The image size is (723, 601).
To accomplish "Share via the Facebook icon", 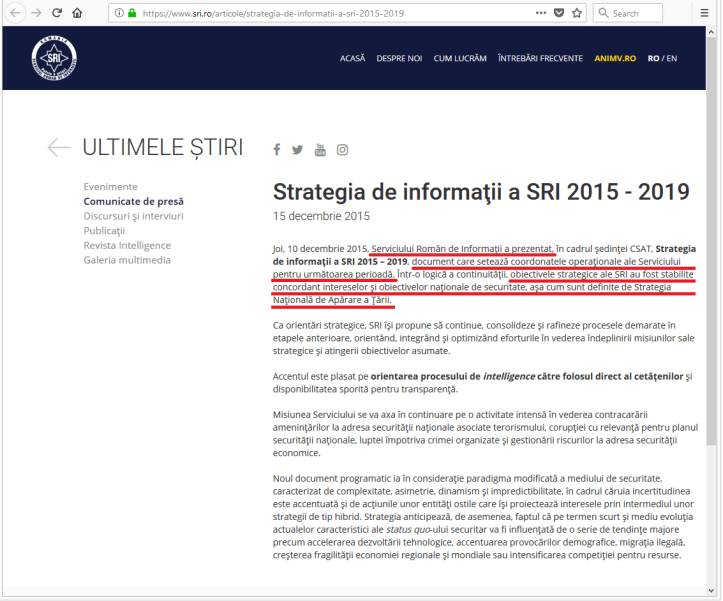I will pos(277,149).
